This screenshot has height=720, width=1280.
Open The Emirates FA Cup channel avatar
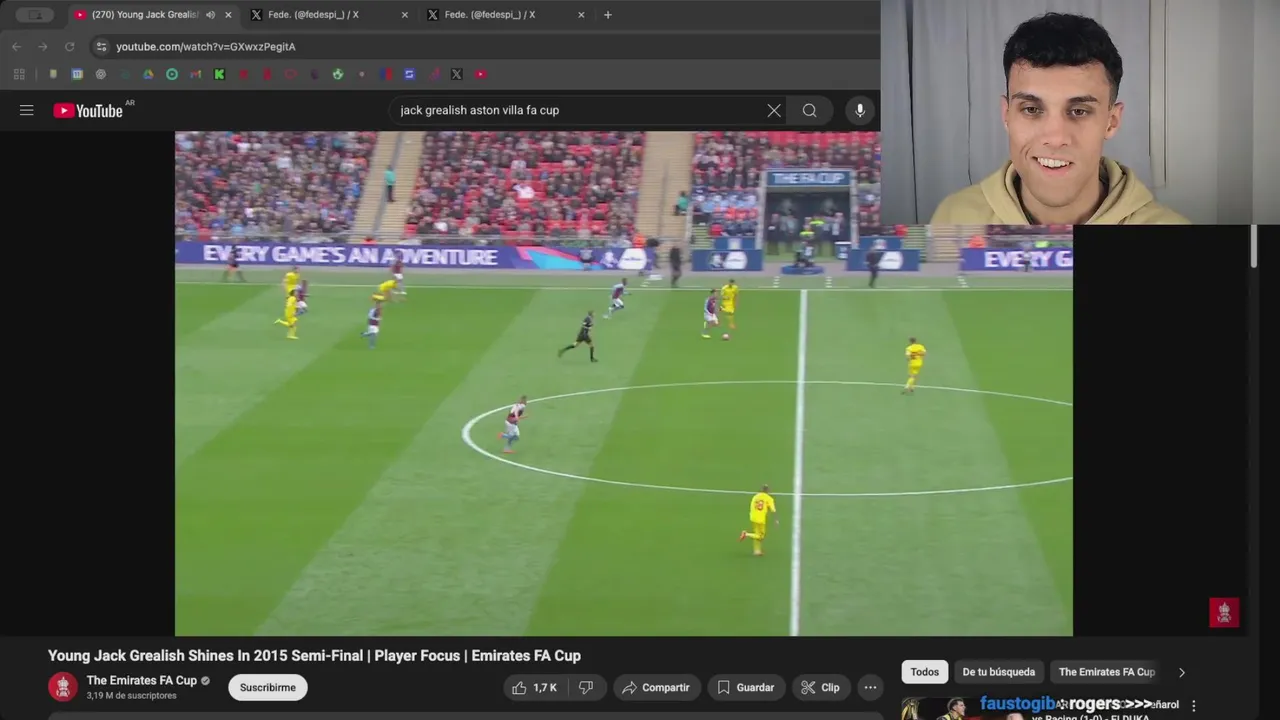(63, 687)
